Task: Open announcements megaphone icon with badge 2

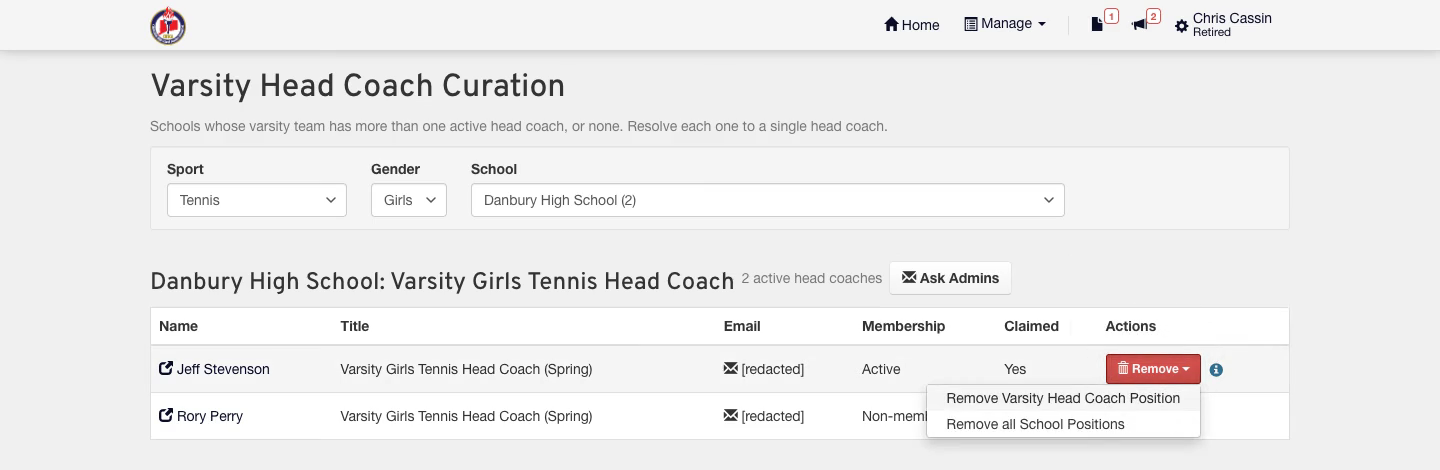Action: (x=1146, y=22)
